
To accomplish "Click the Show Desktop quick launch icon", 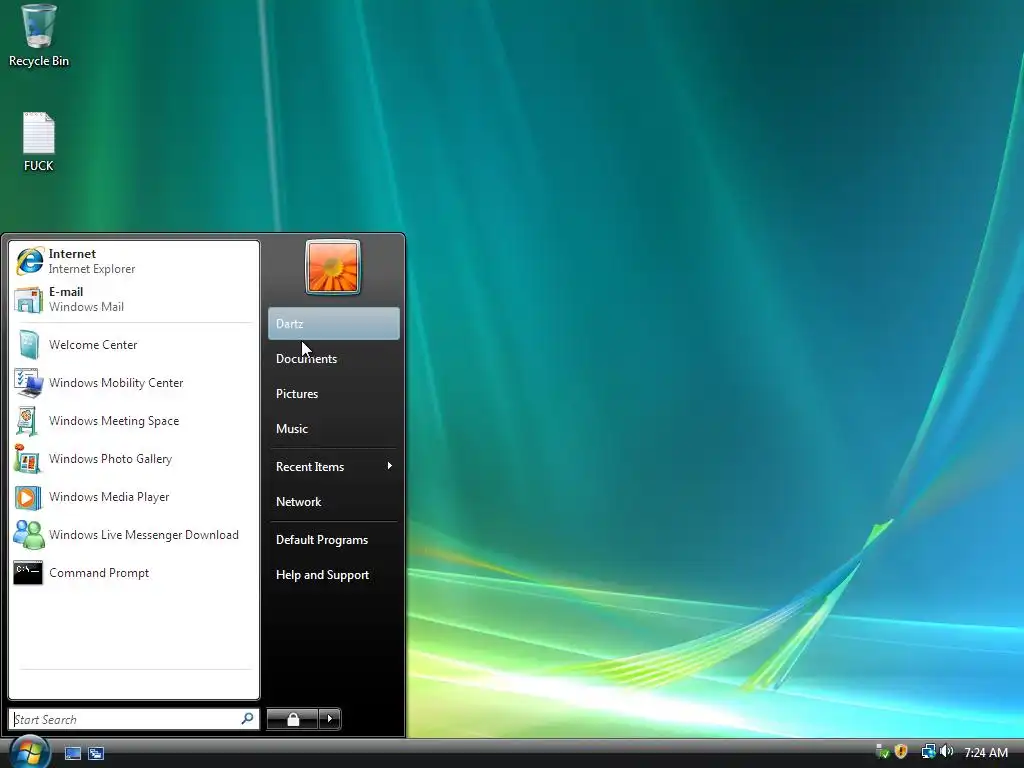I will click(x=73, y=753).
